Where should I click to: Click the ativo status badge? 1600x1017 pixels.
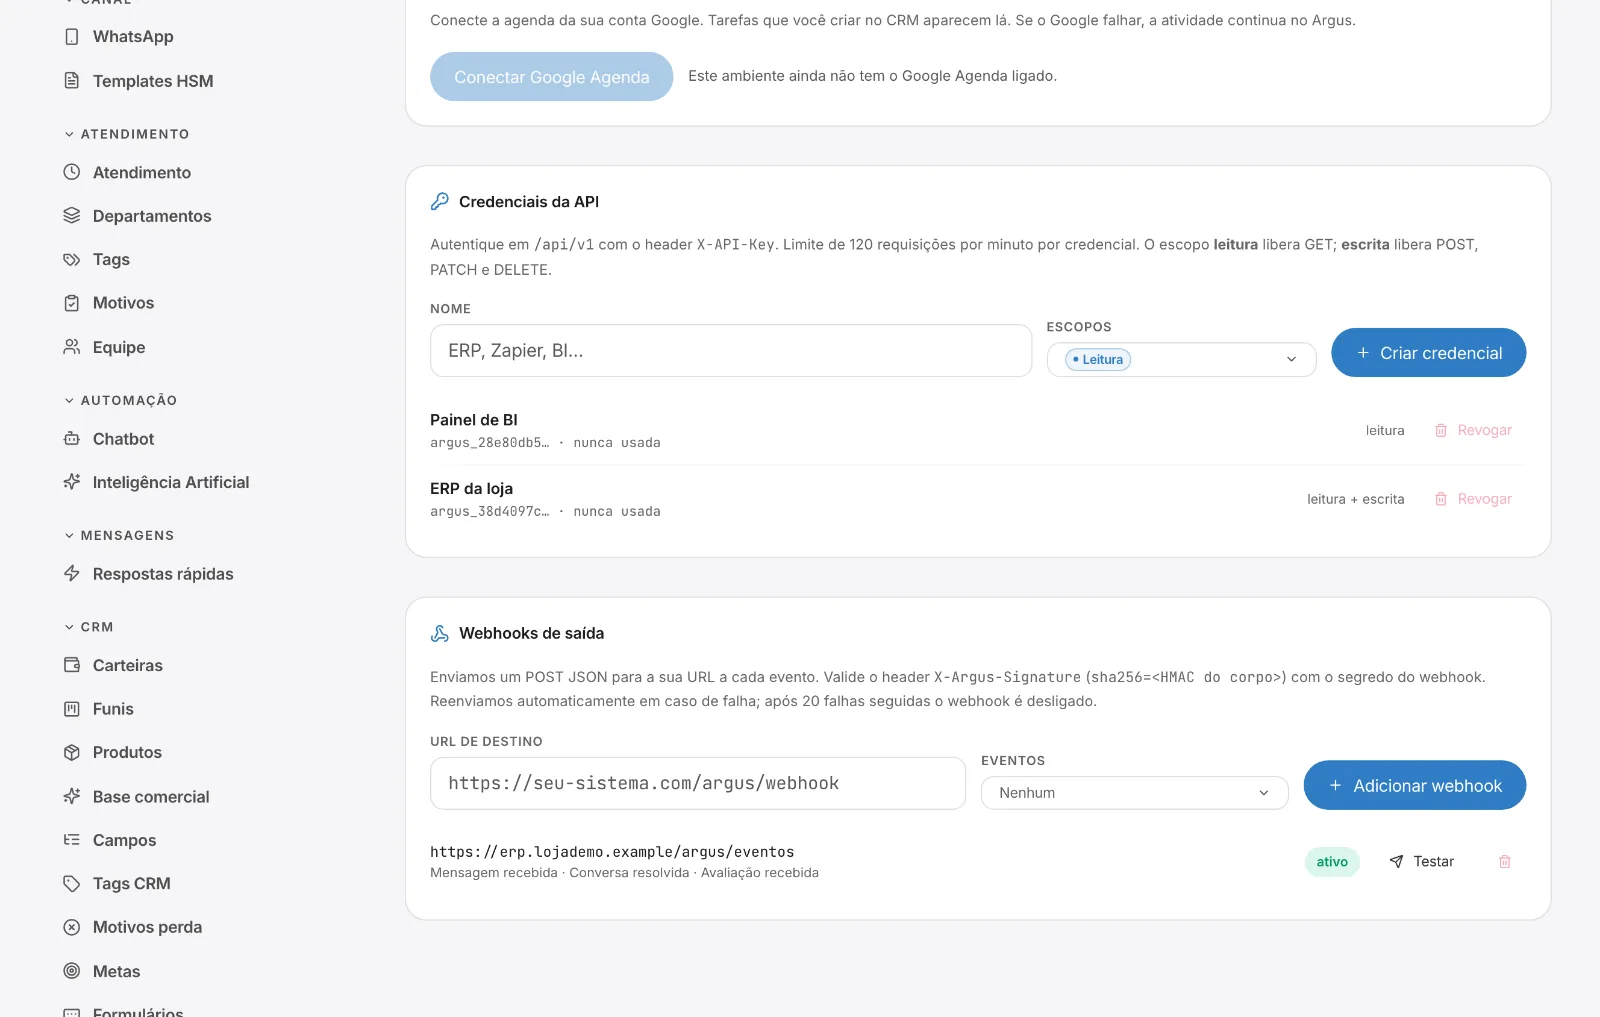pyautogui.click(x=1332, y=862)
